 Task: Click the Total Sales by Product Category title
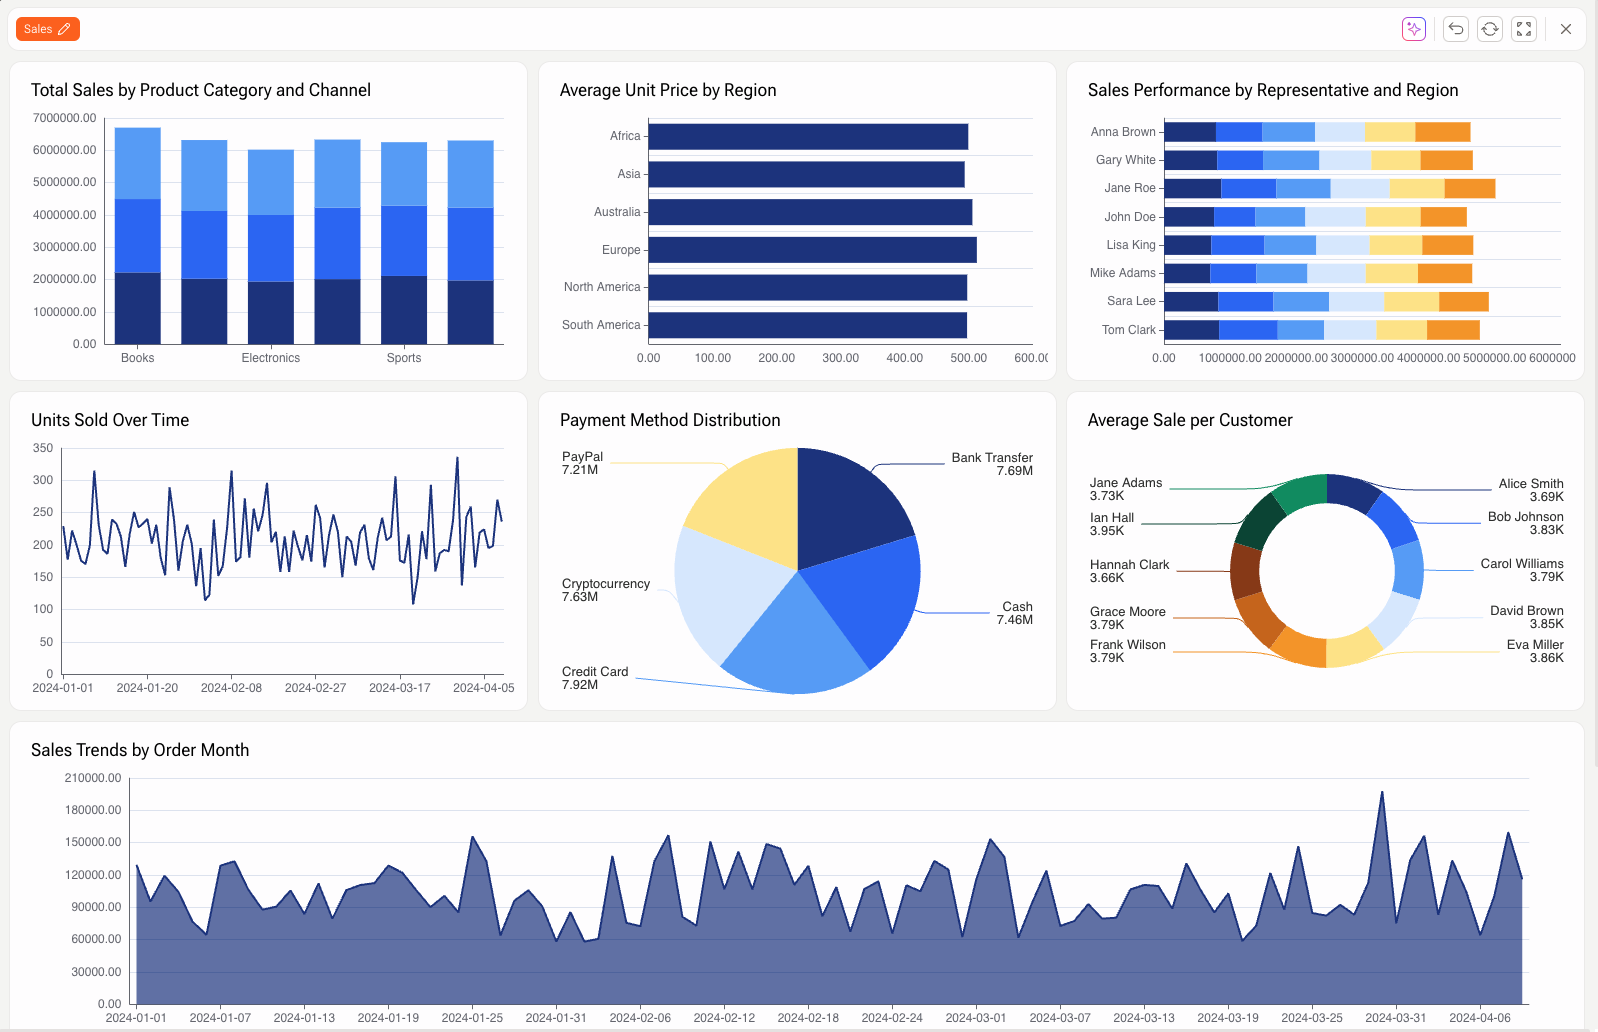click(201, 90)
